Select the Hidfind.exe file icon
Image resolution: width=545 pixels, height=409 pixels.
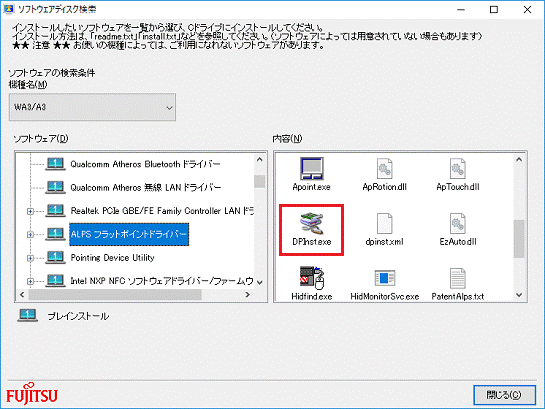coord(312,278)
